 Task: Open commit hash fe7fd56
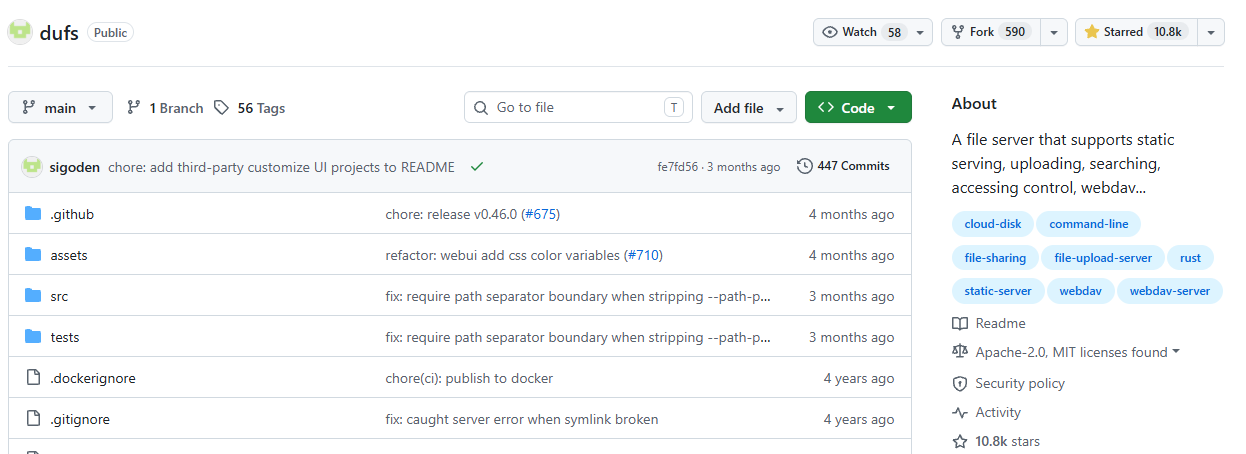point(677,167)
